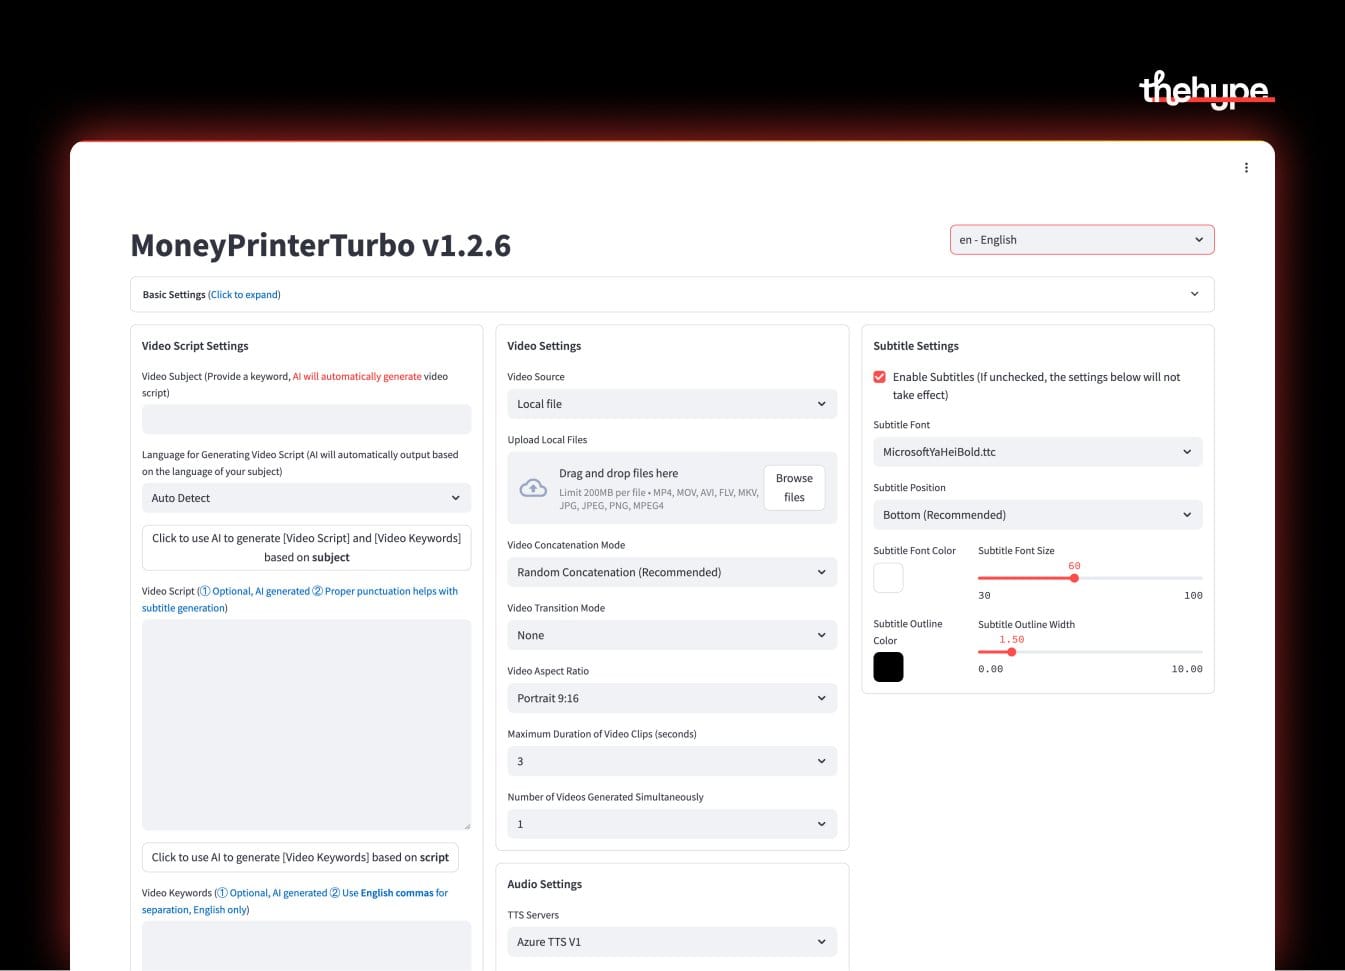1345x971 pixels.
Task: Open Number of Videos Generated Simultaneously dropdown
Action: 672,824
